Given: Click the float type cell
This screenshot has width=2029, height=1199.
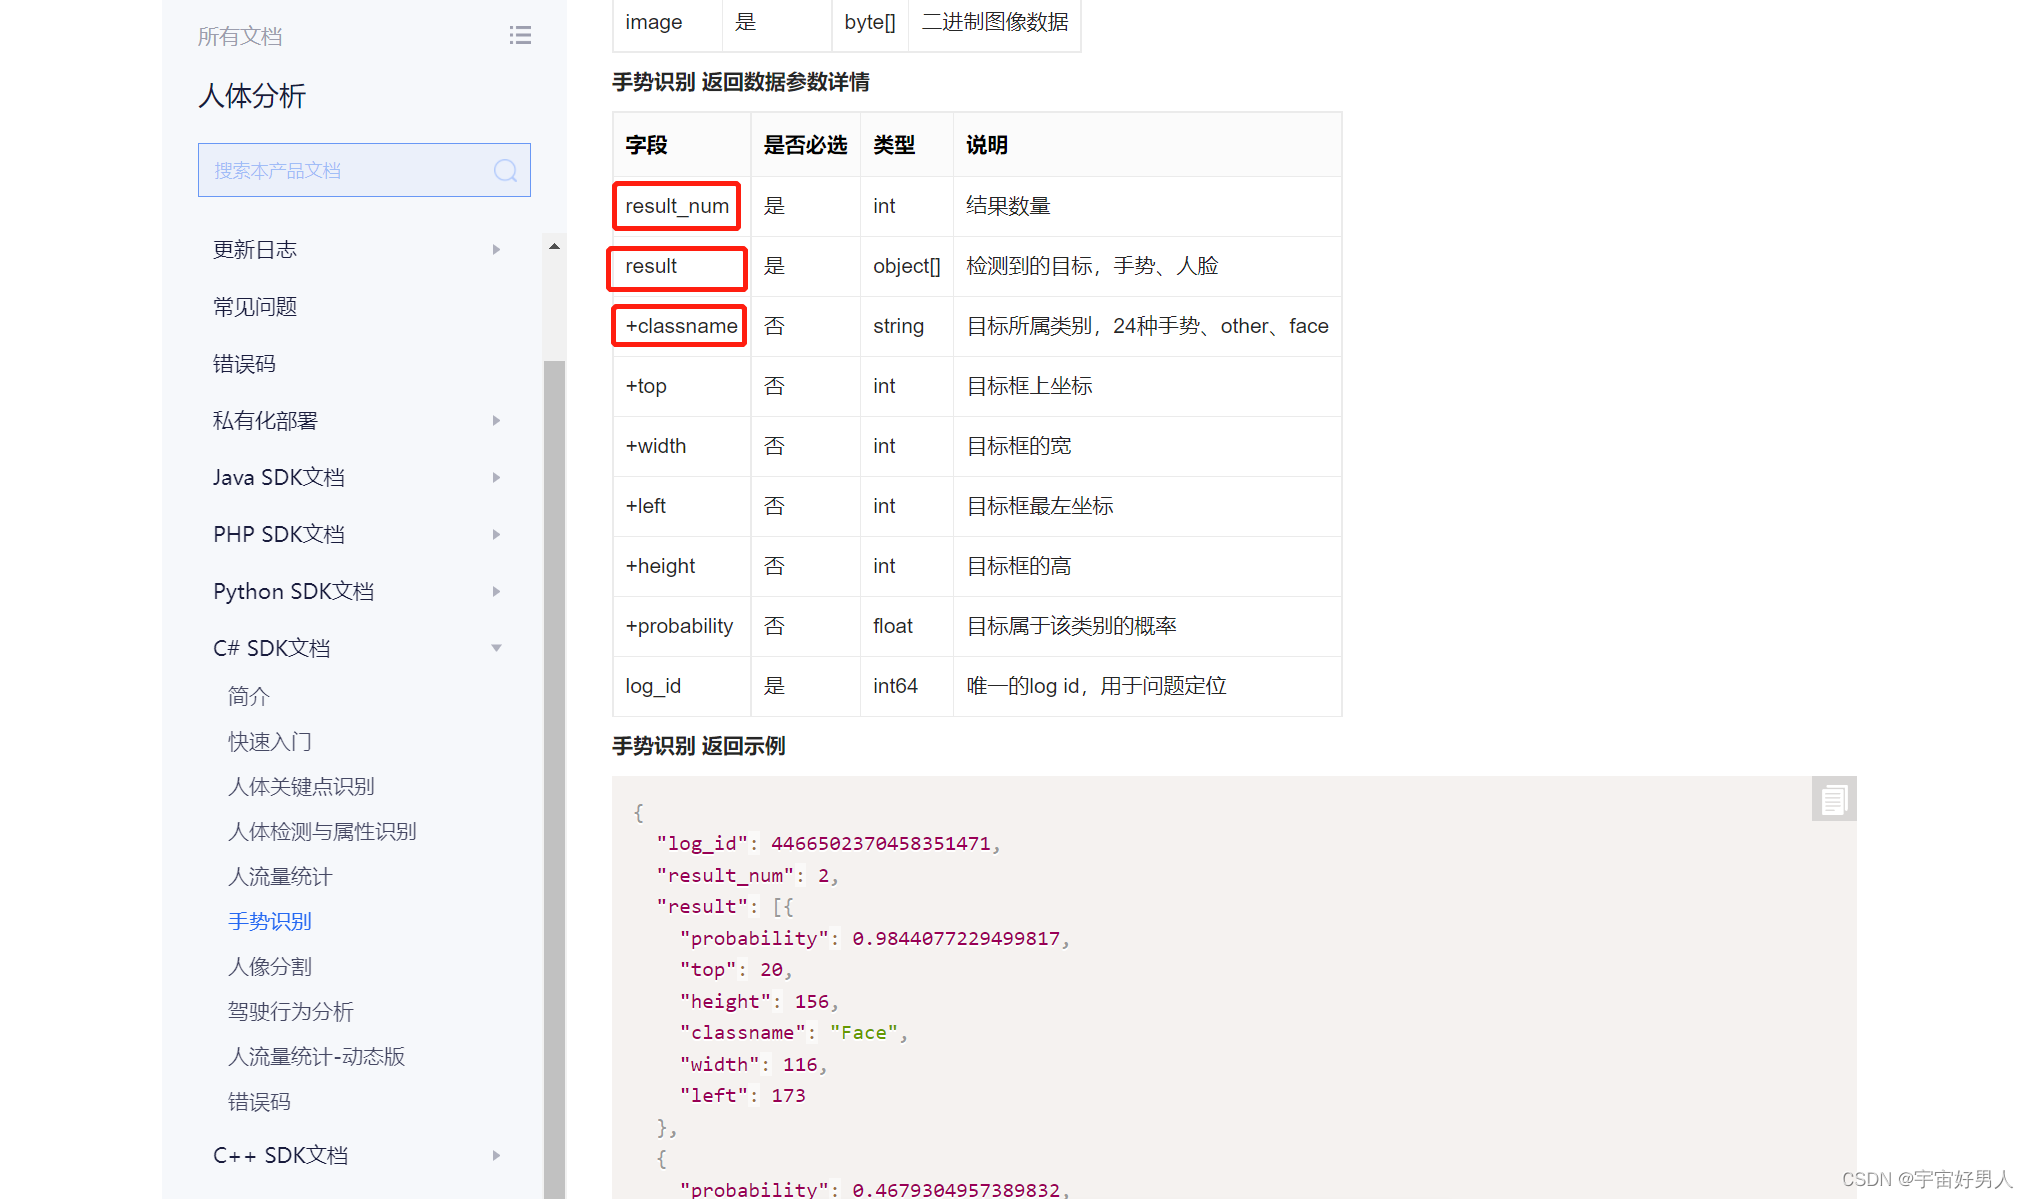Looking at the screenshot, I should coord(906,626).
